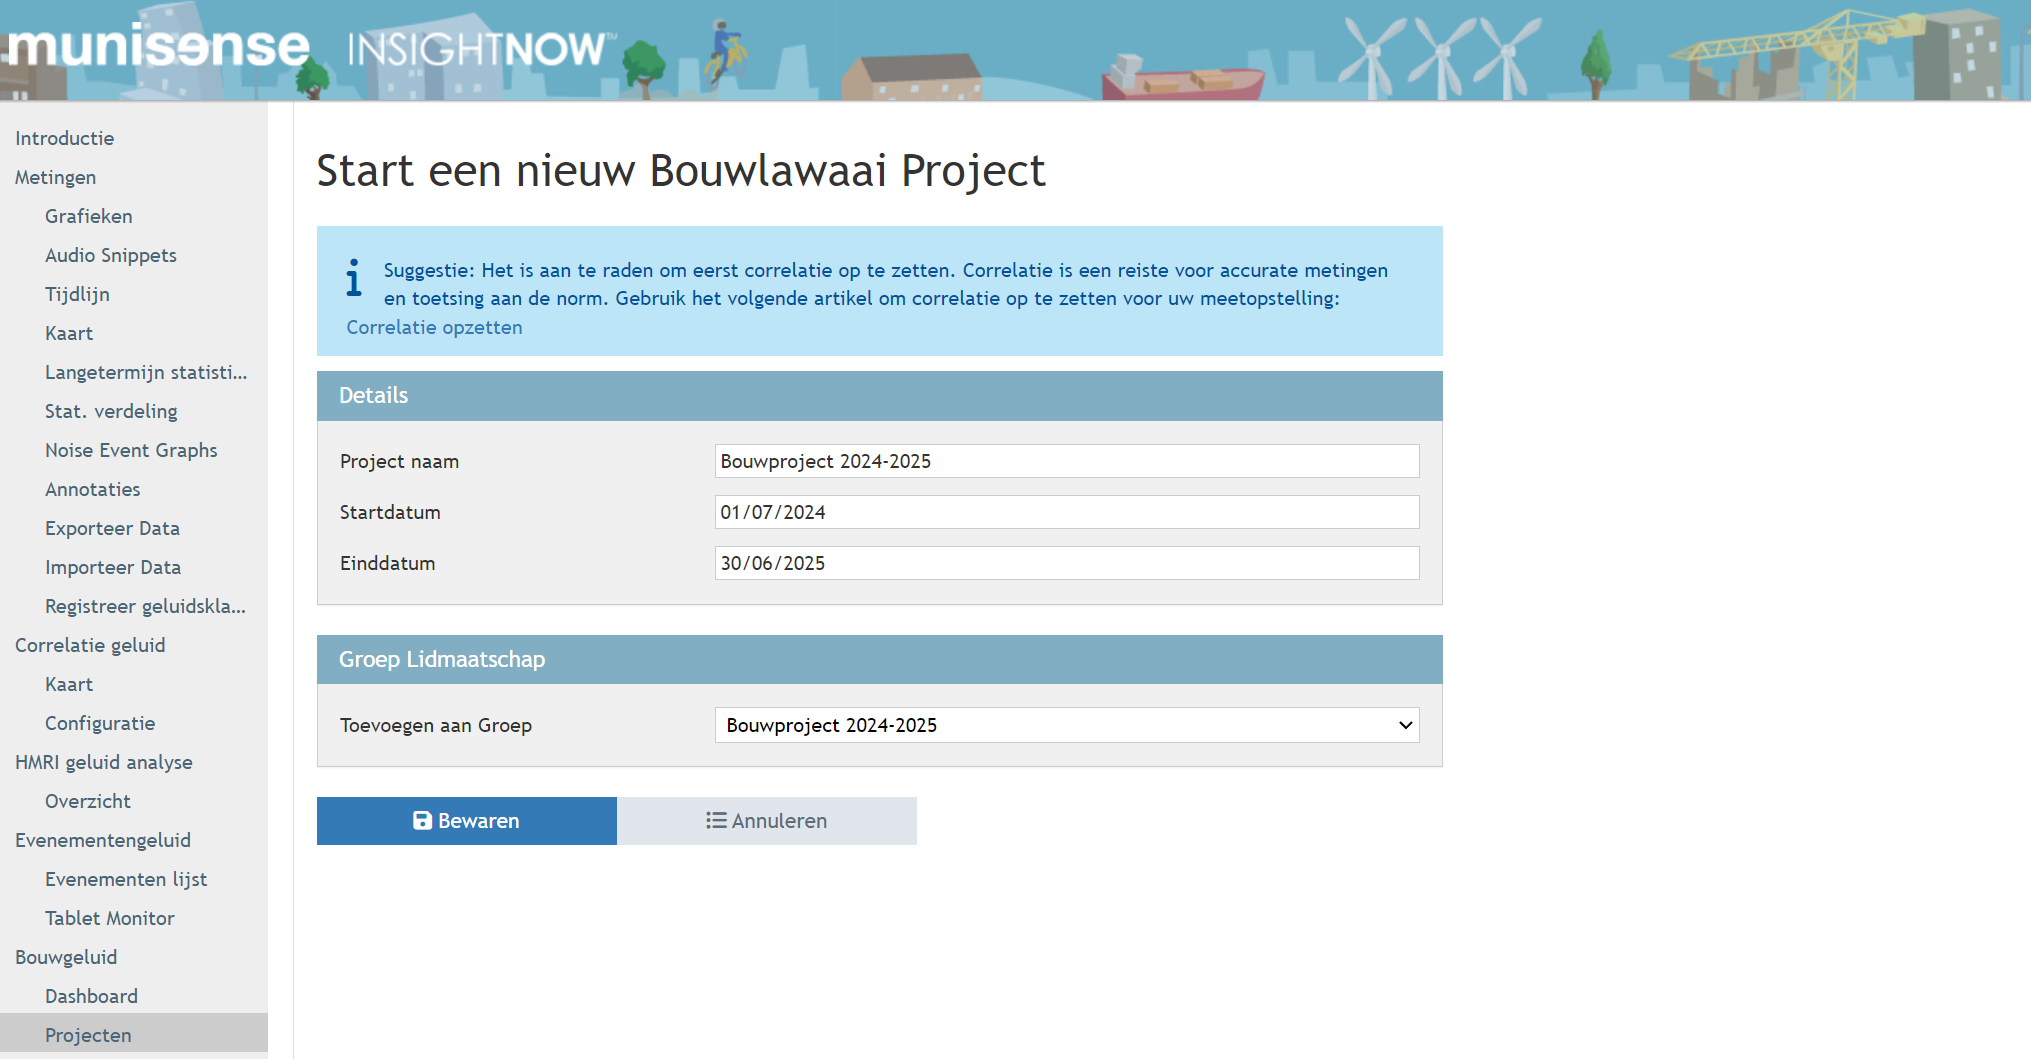Click the list icon on Annuleren
Viewport: 2031px width, 1059px height.
715,821
